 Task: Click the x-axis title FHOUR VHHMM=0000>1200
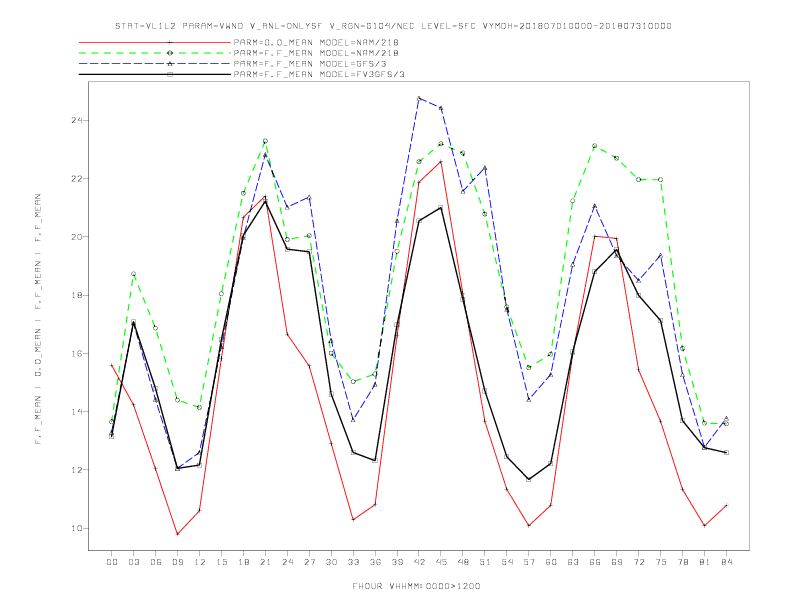pos(416,586)
